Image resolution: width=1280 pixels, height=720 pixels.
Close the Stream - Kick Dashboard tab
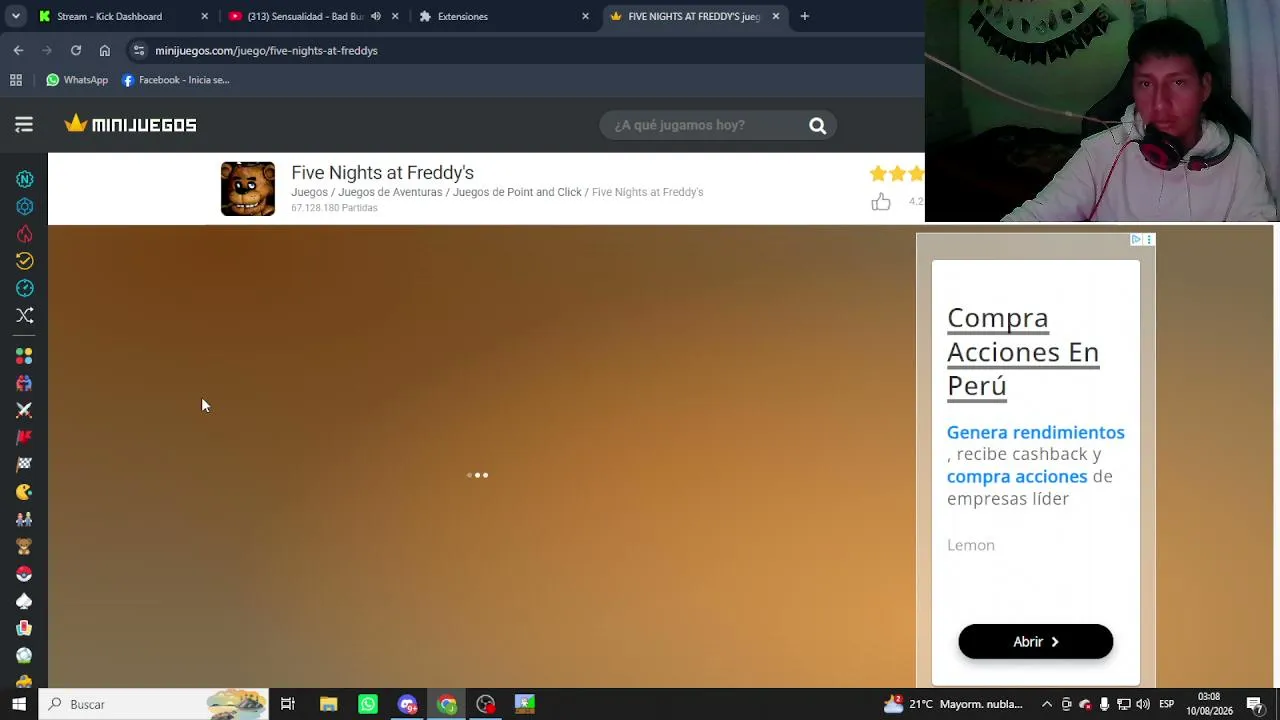[204, 16]
